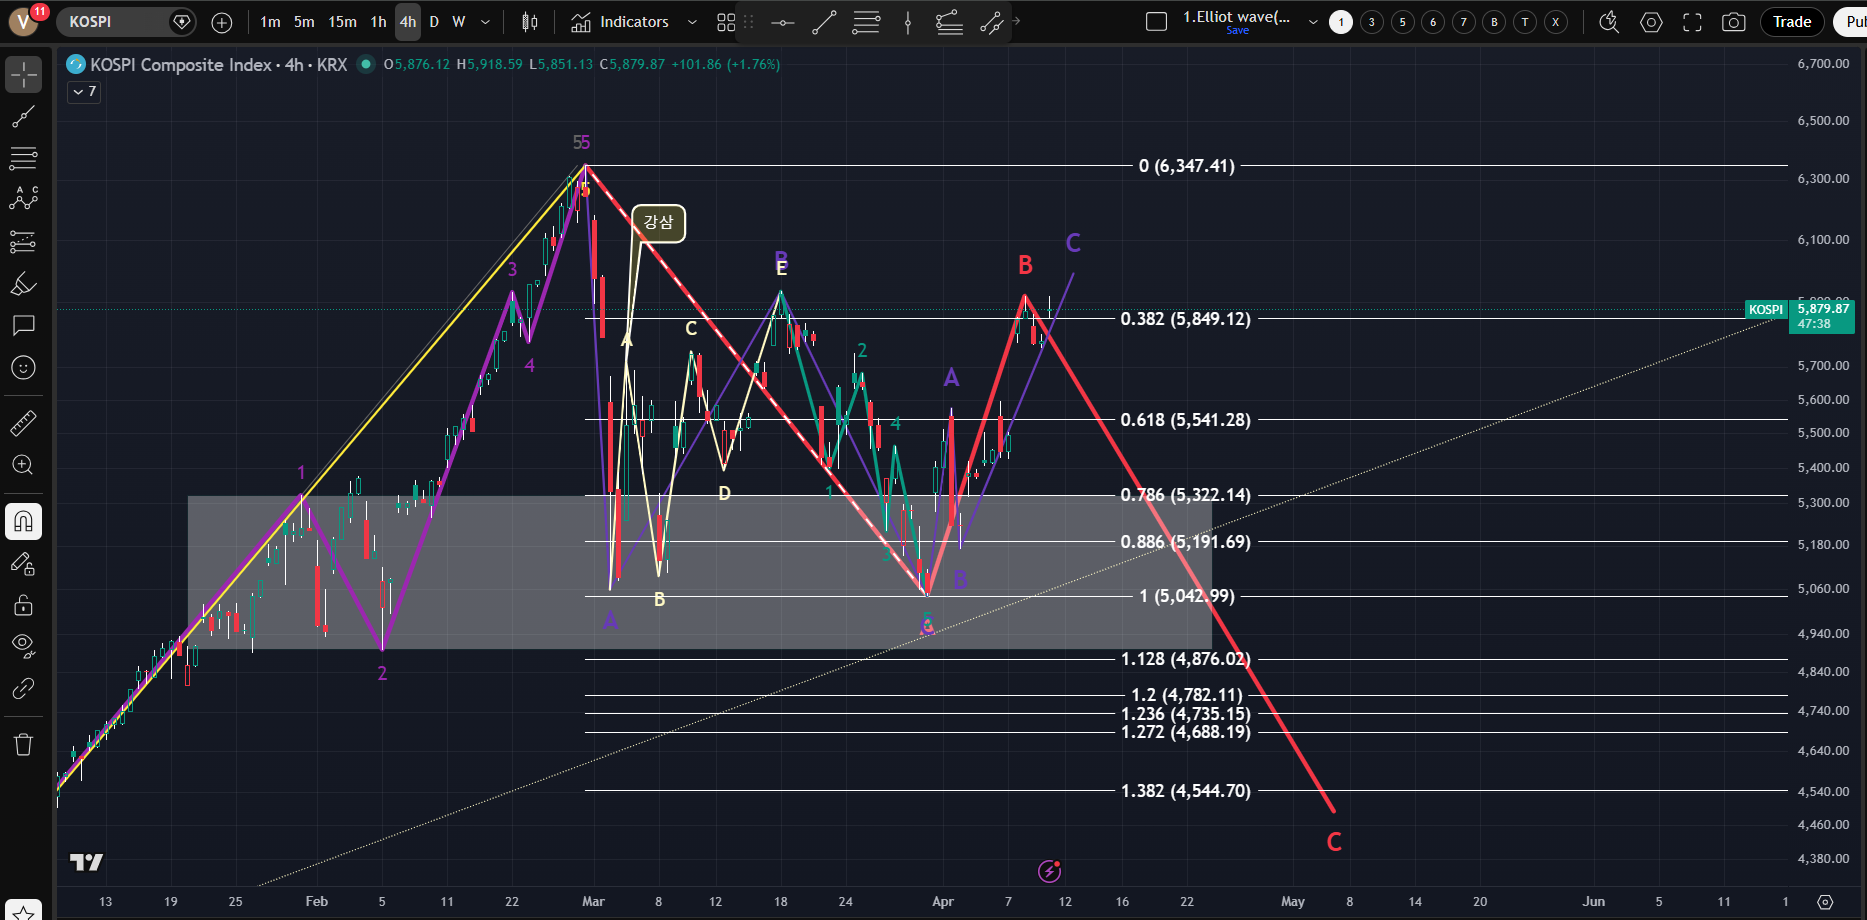Select layout shortcut circle 1
This screenshot has width=1867, height=920.
pyautogui.click(x=1341, y=22)
